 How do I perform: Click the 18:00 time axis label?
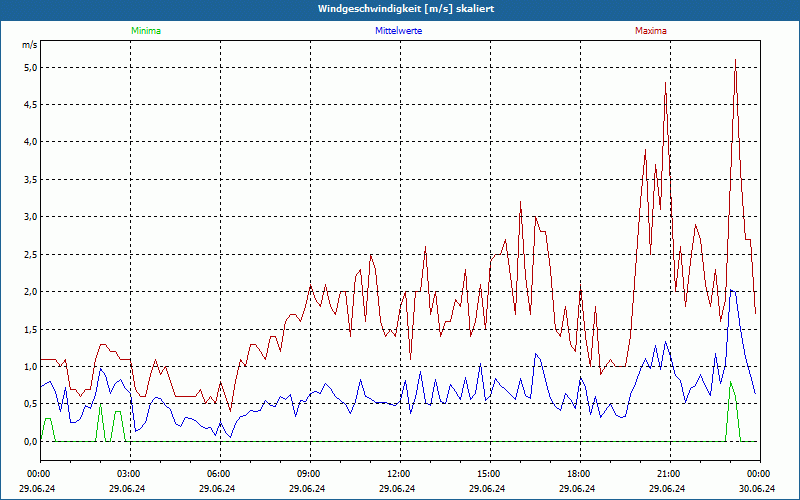[x=578, y=473]
